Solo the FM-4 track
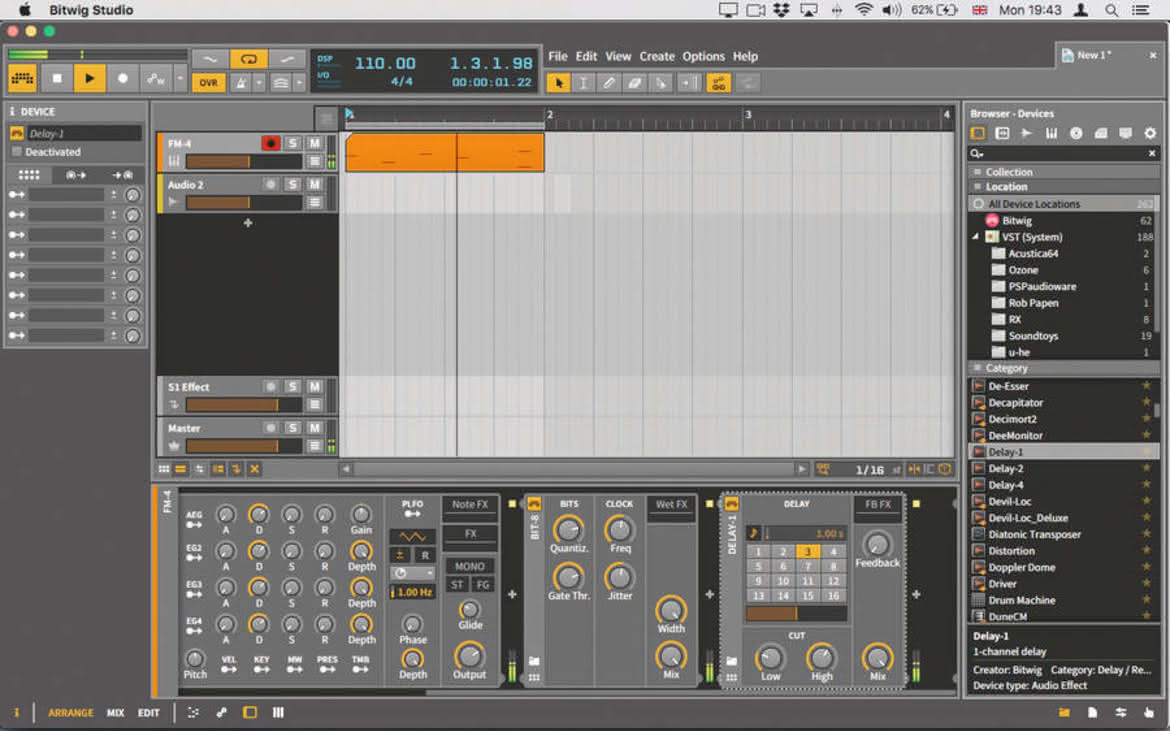Viewport: 1170px width, 731px height. [292, 142]
